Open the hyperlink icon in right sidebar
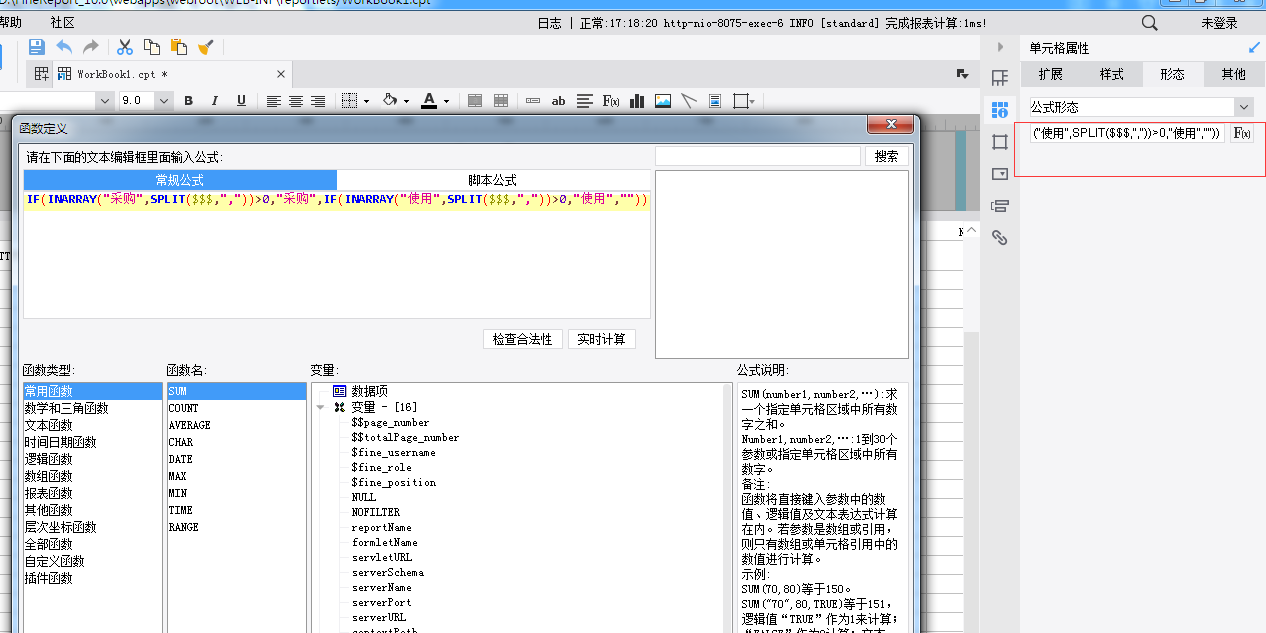The height and width of the screenshot is (633, 1266). coord(999,238)
